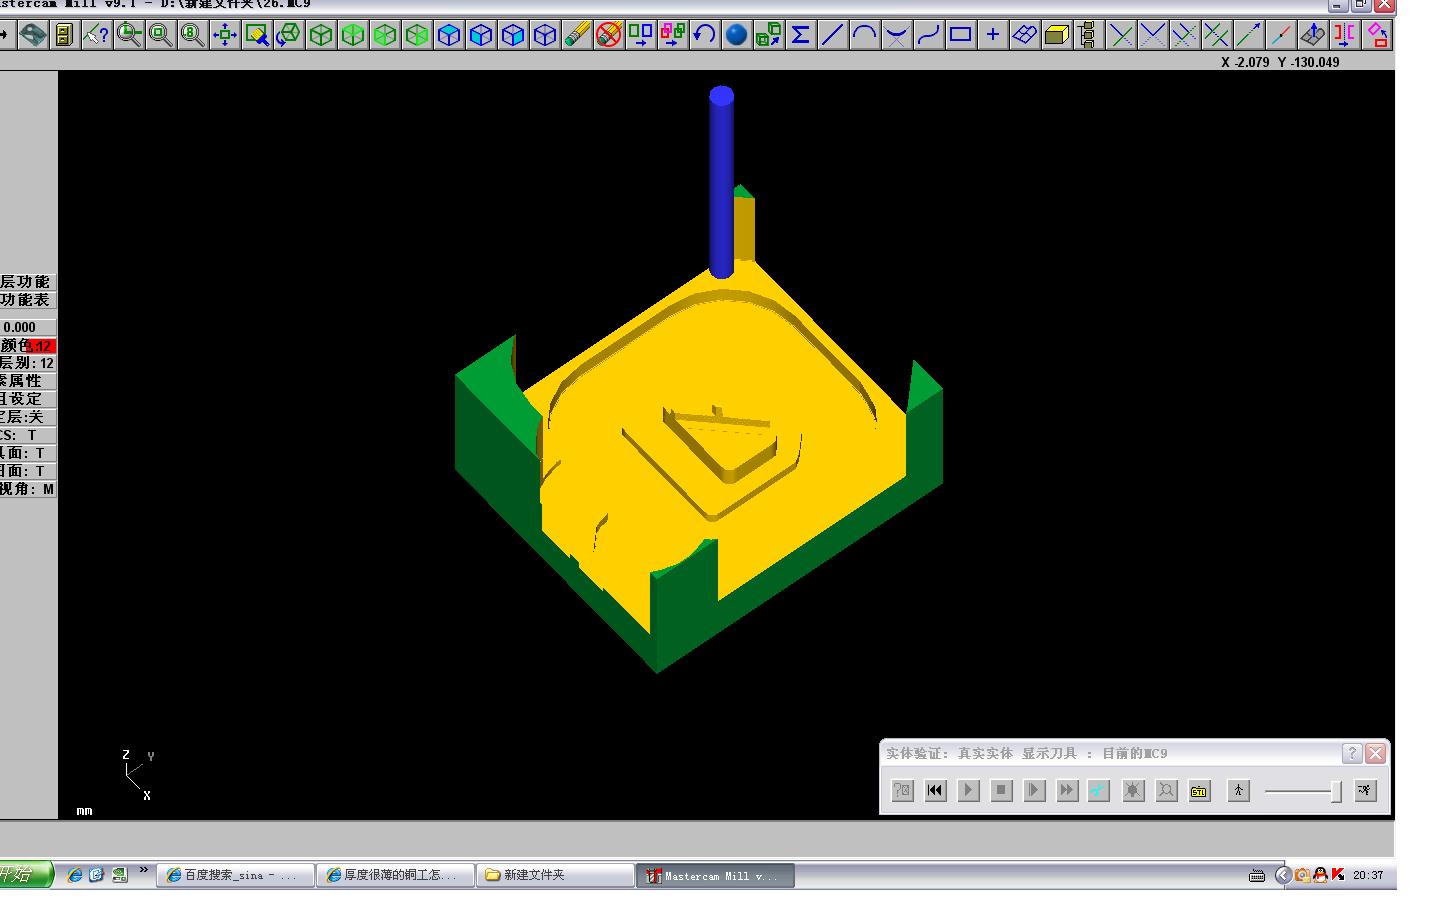1440x900 pixels.
Task: Click the yellow file cabinet icon
Action: pos(65,35)
